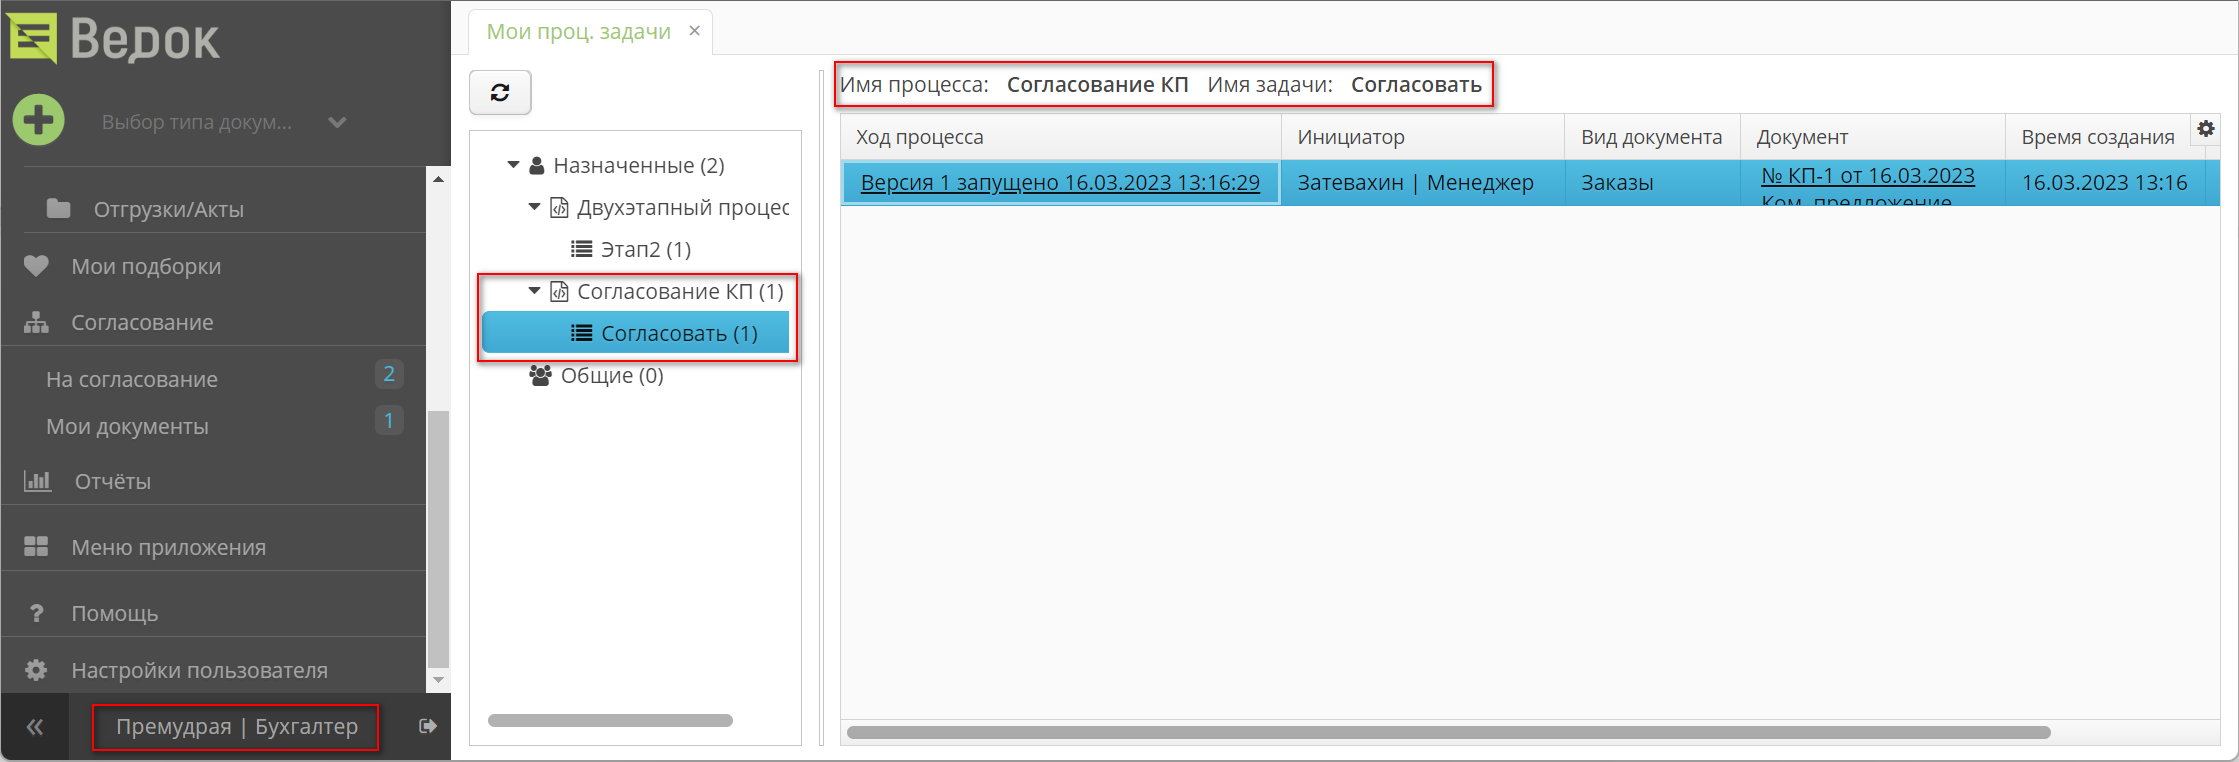Screen dimensions: 2239x762
Task: Click the user label Премудрая | Бухгалтер
Action: click(x=237, y=726)
